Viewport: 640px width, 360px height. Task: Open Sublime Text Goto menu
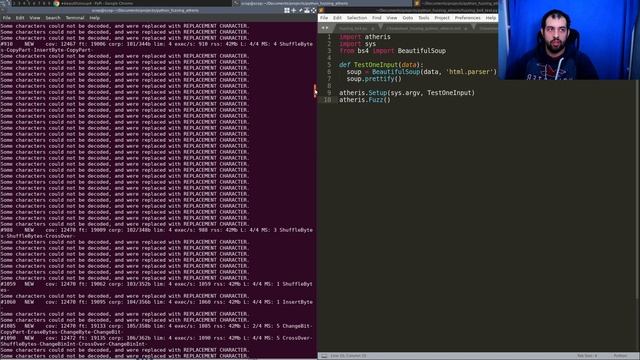408,18
